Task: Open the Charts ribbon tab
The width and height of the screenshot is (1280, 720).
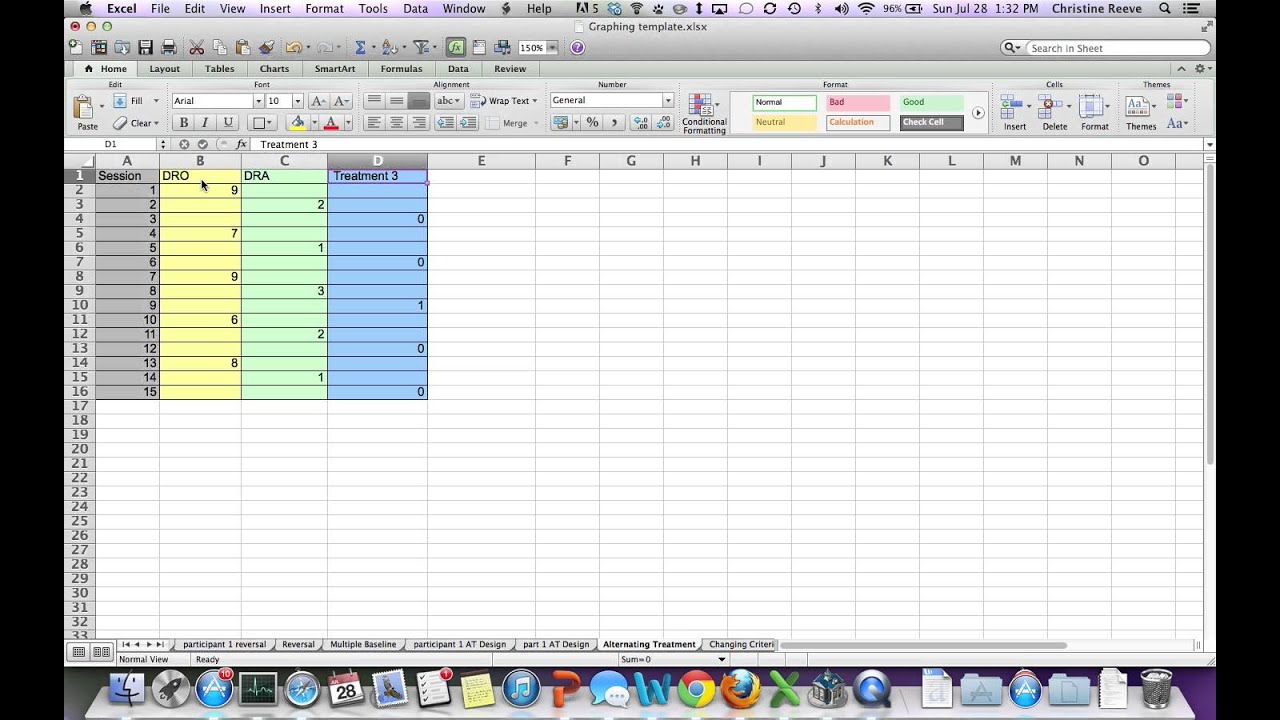Action: point(274,69)
